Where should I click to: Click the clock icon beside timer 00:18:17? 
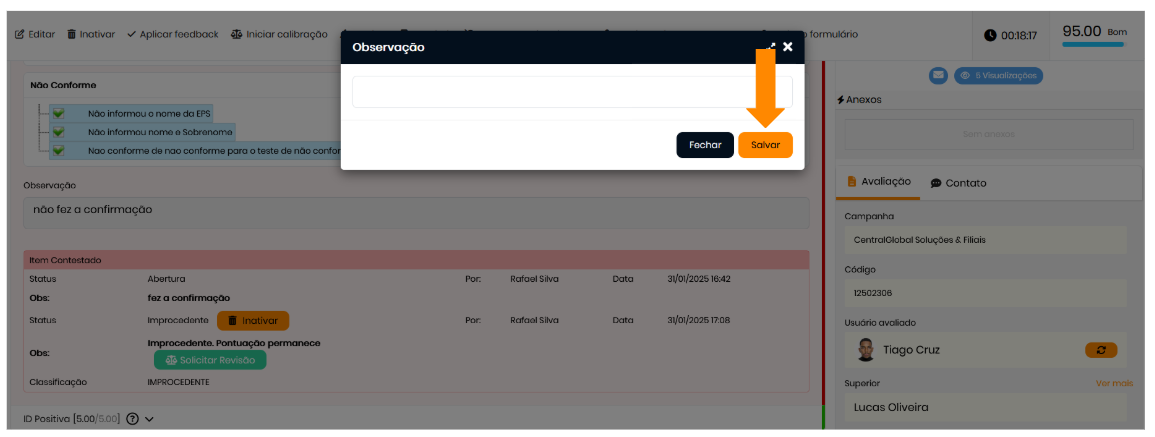(990, 35)
